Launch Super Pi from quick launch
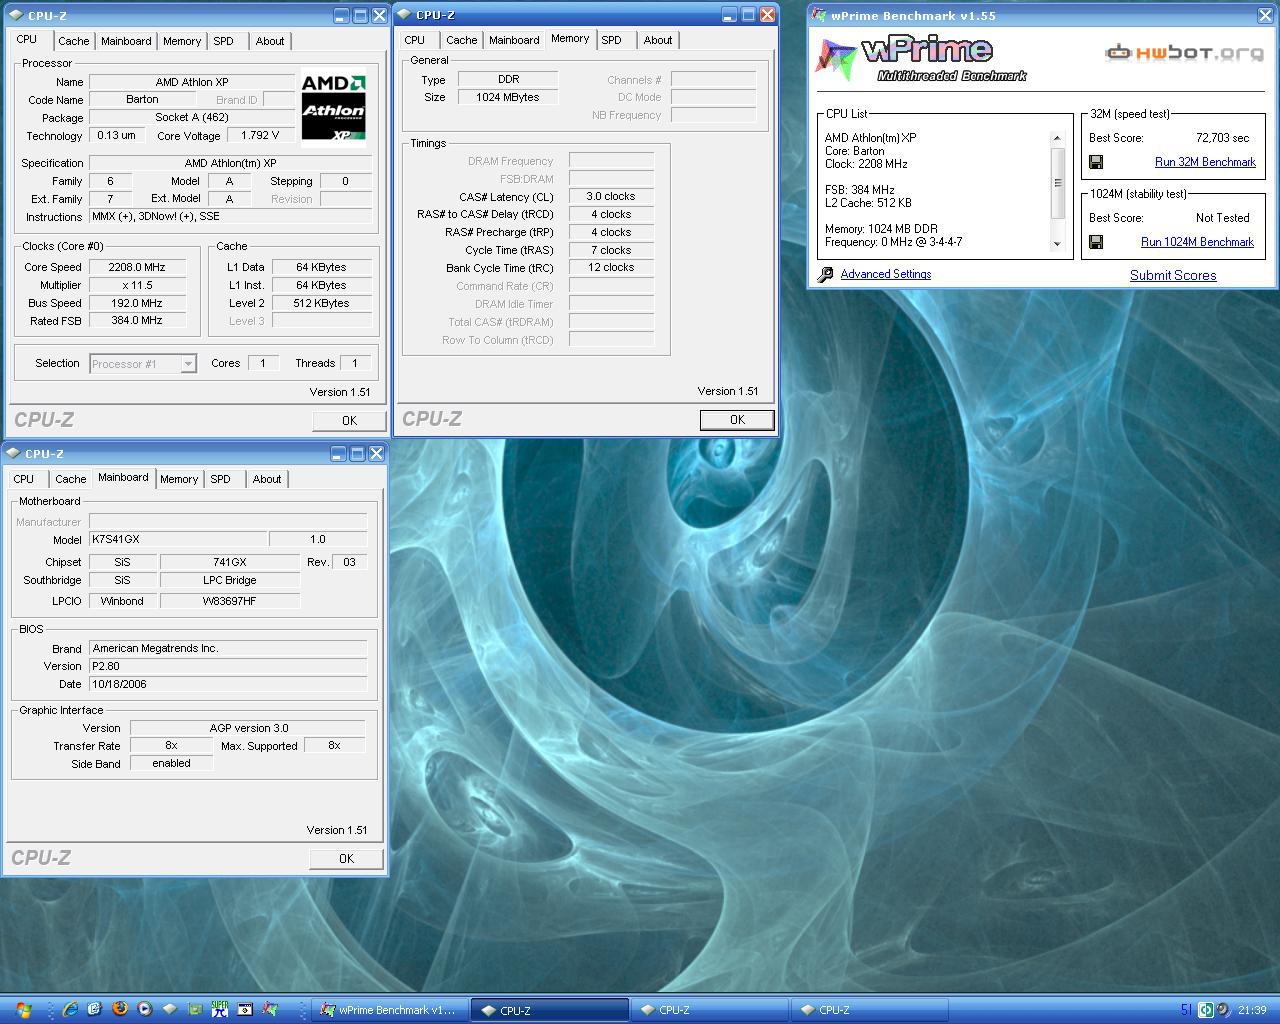The height and width of the screenshot is (1024, 1280). [x=219, y=1009]
